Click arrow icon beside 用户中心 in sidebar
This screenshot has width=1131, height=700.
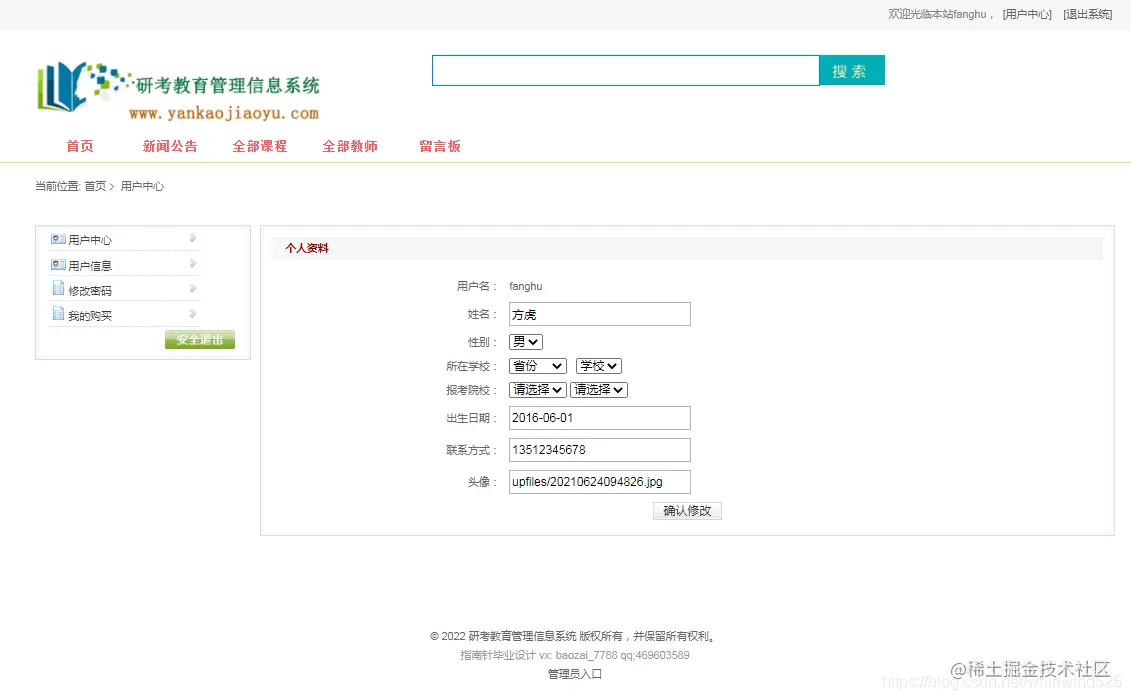193,238
